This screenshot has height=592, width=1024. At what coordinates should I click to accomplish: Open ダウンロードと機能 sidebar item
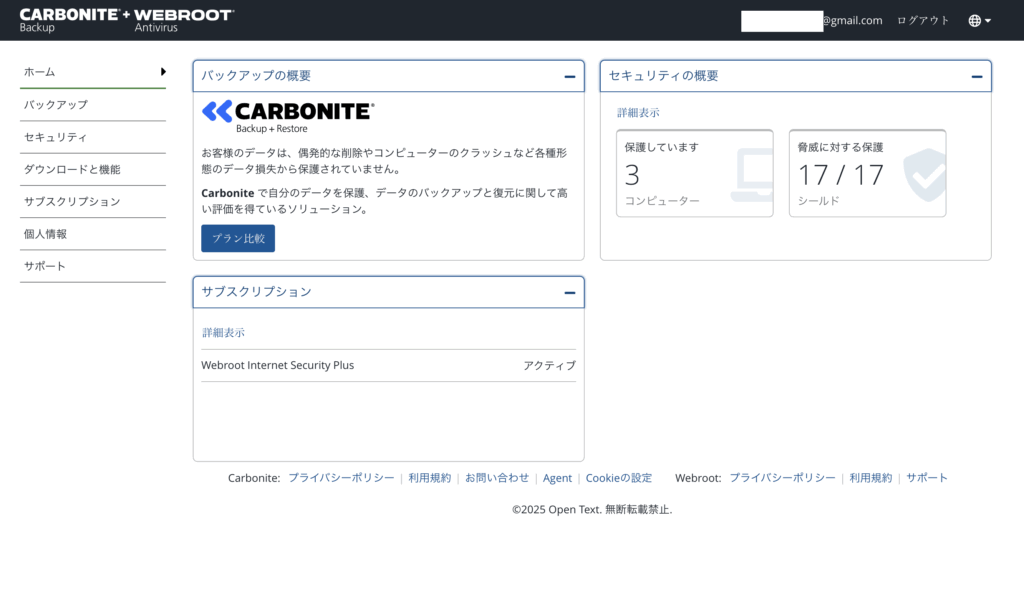click(x=92, y=169)
